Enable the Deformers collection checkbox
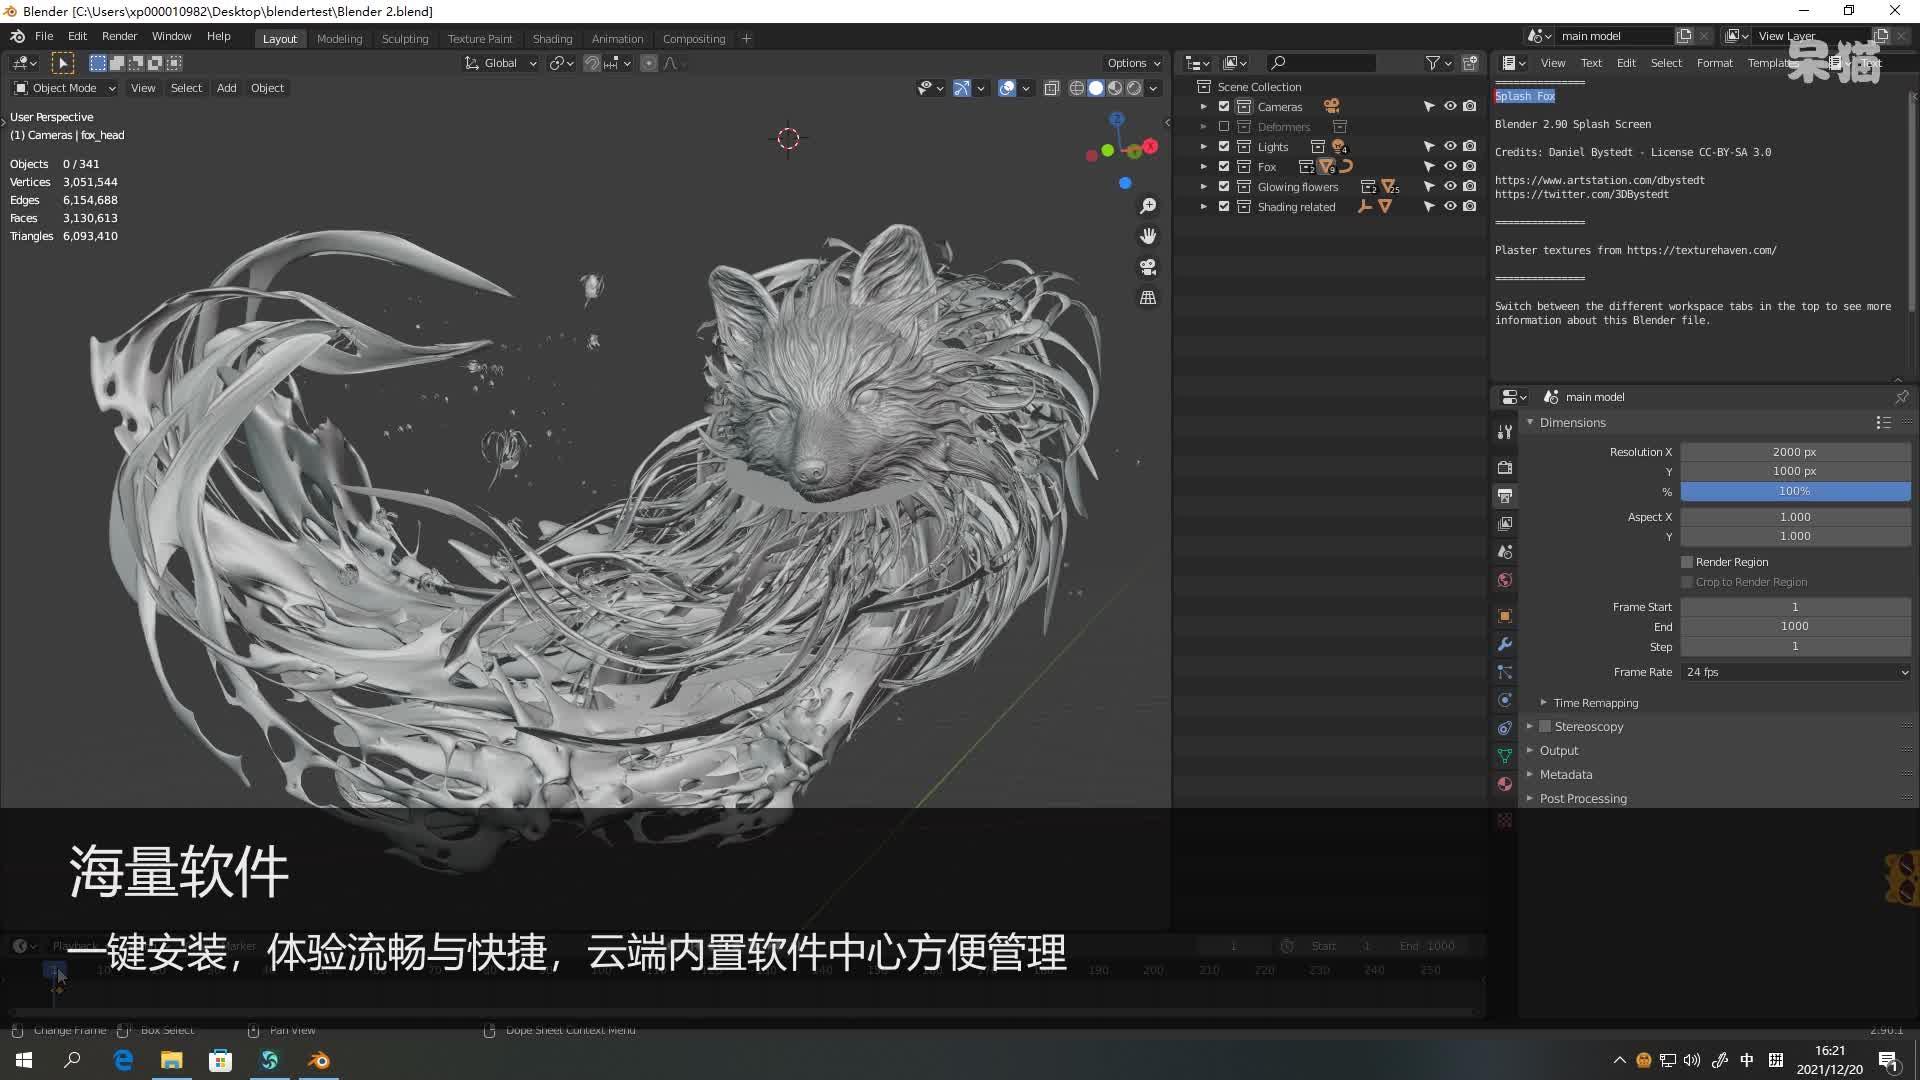 (x=1223, y=127)
